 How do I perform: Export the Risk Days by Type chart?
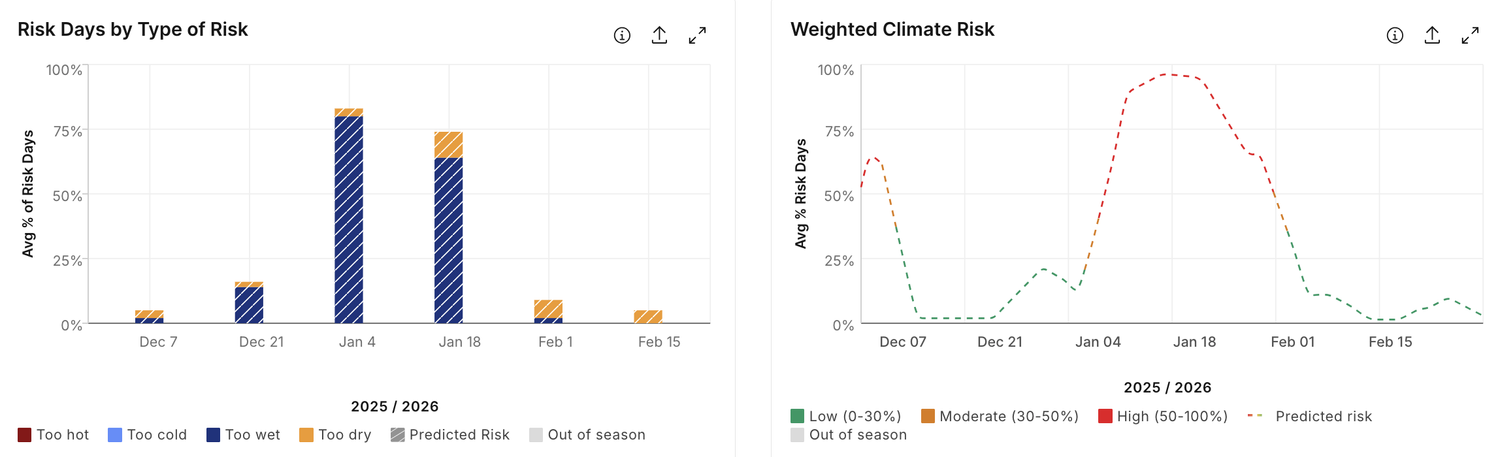click(x=659, y=36)
